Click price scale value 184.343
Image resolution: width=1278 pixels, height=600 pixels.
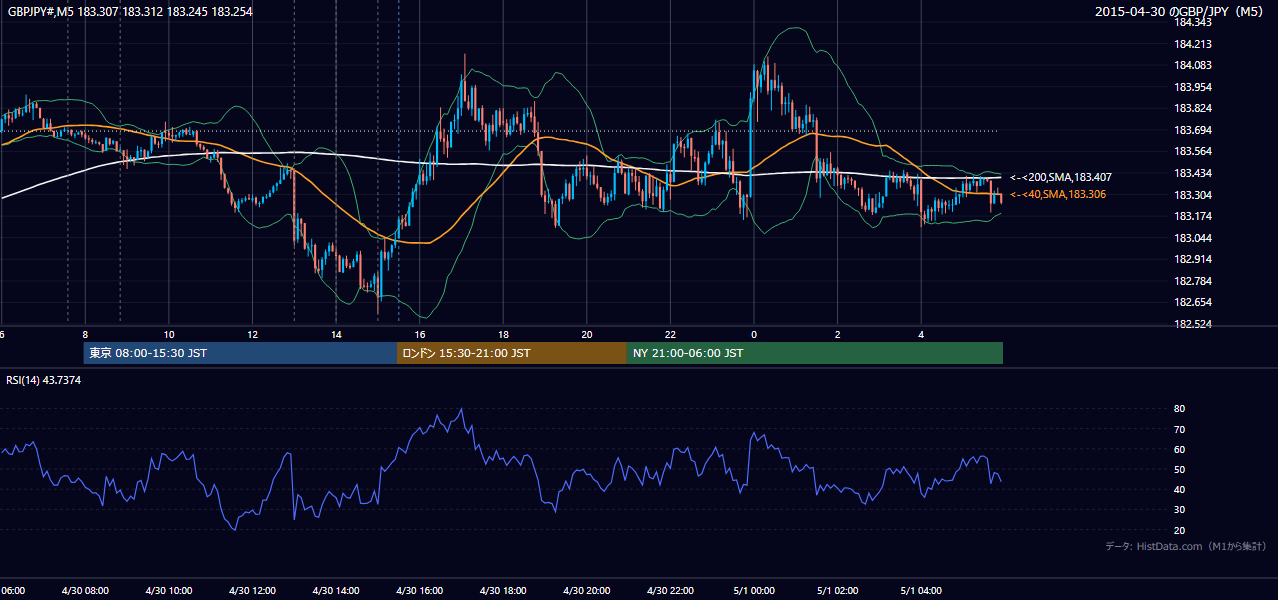pyautogui.click(x=1192, y=22)
